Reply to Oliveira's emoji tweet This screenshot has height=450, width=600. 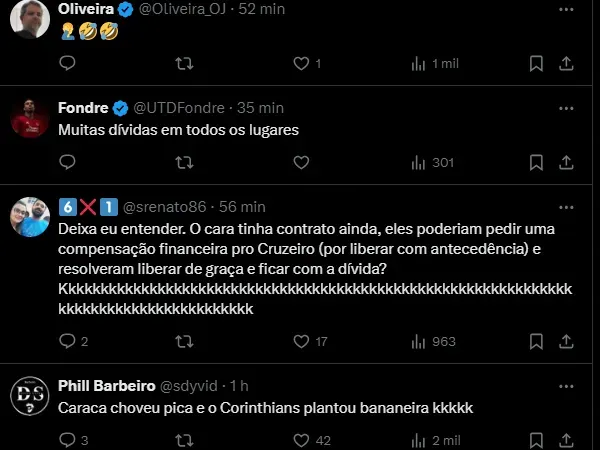[x=67, y=63]
